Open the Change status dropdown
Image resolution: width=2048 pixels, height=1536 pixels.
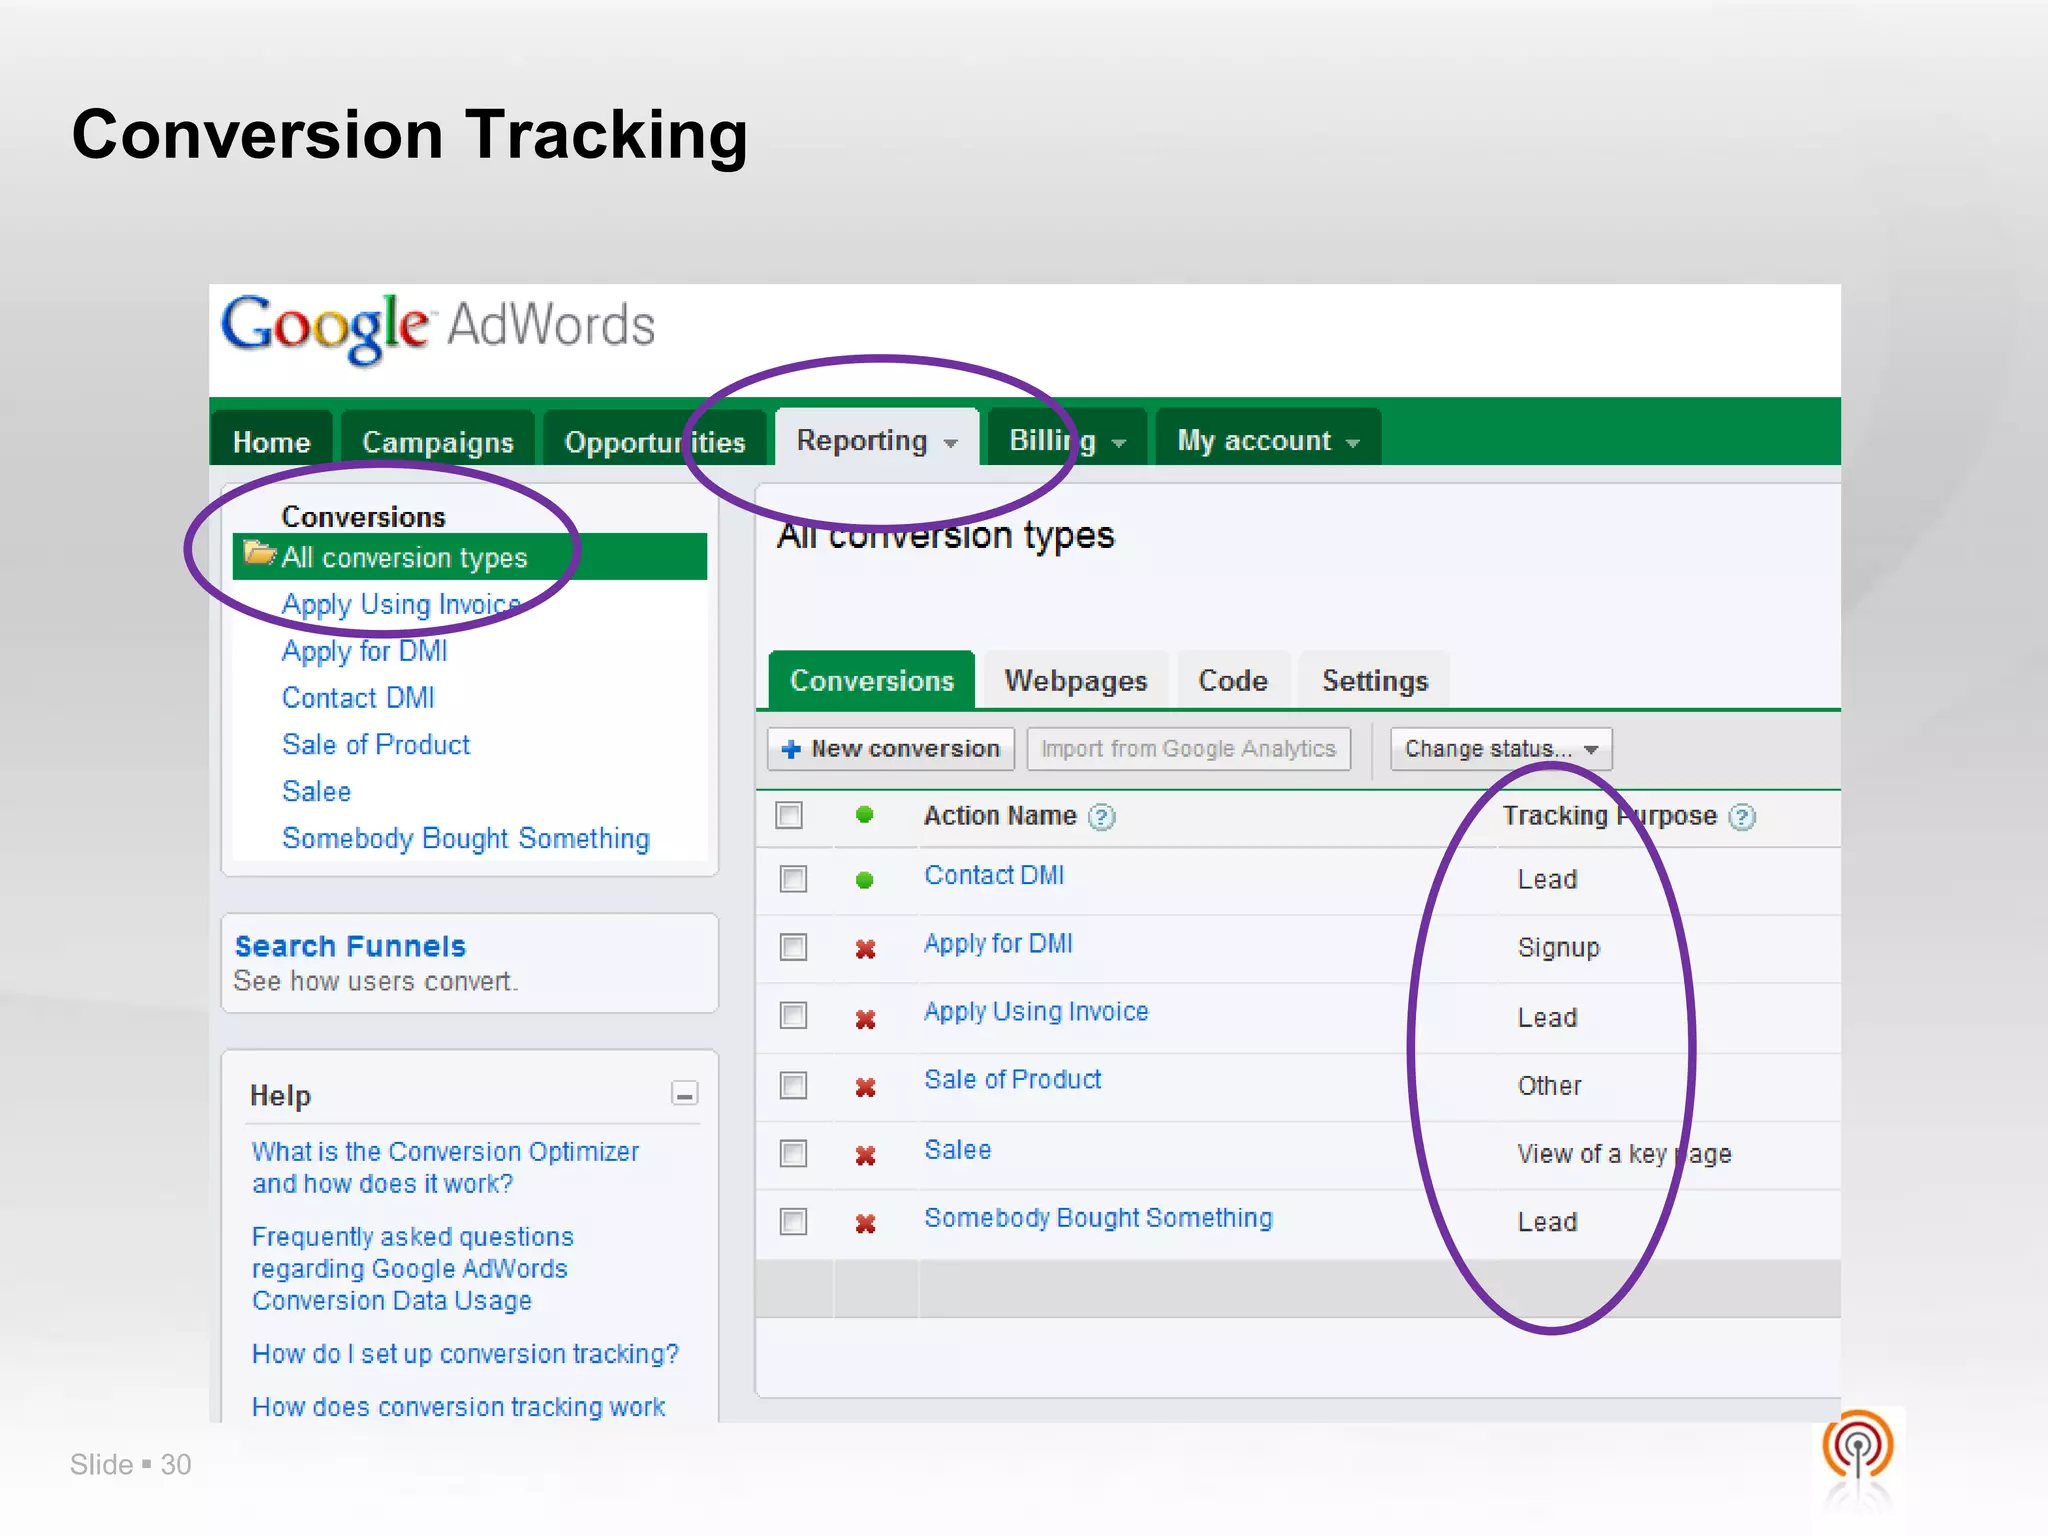click(1501, 749)
